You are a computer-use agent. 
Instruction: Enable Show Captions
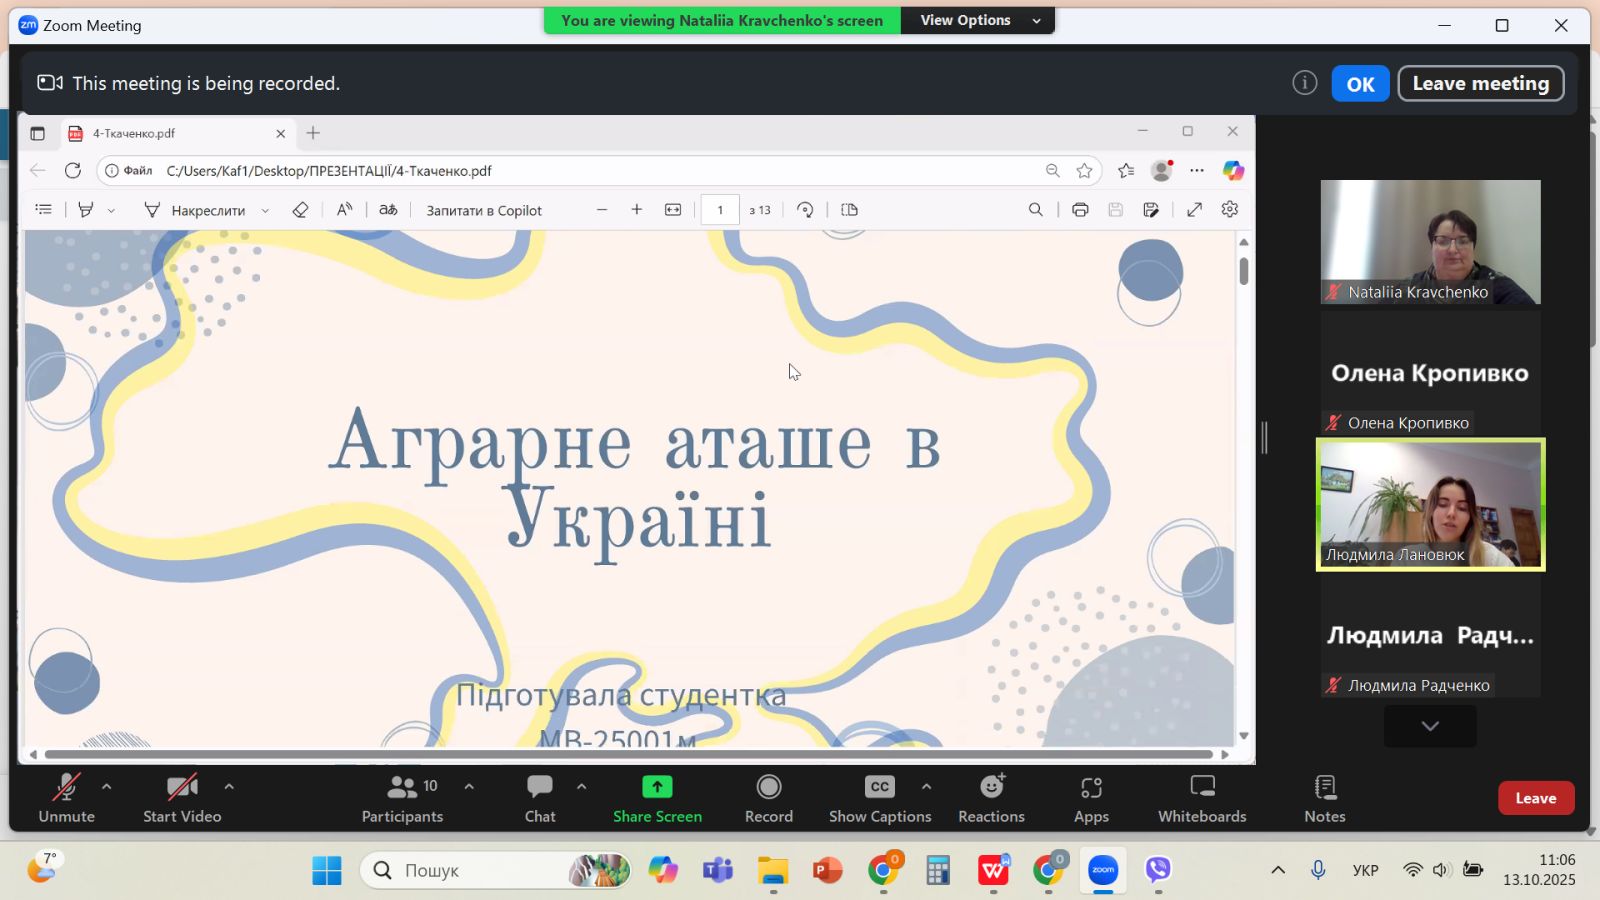[x=879, y=798]
